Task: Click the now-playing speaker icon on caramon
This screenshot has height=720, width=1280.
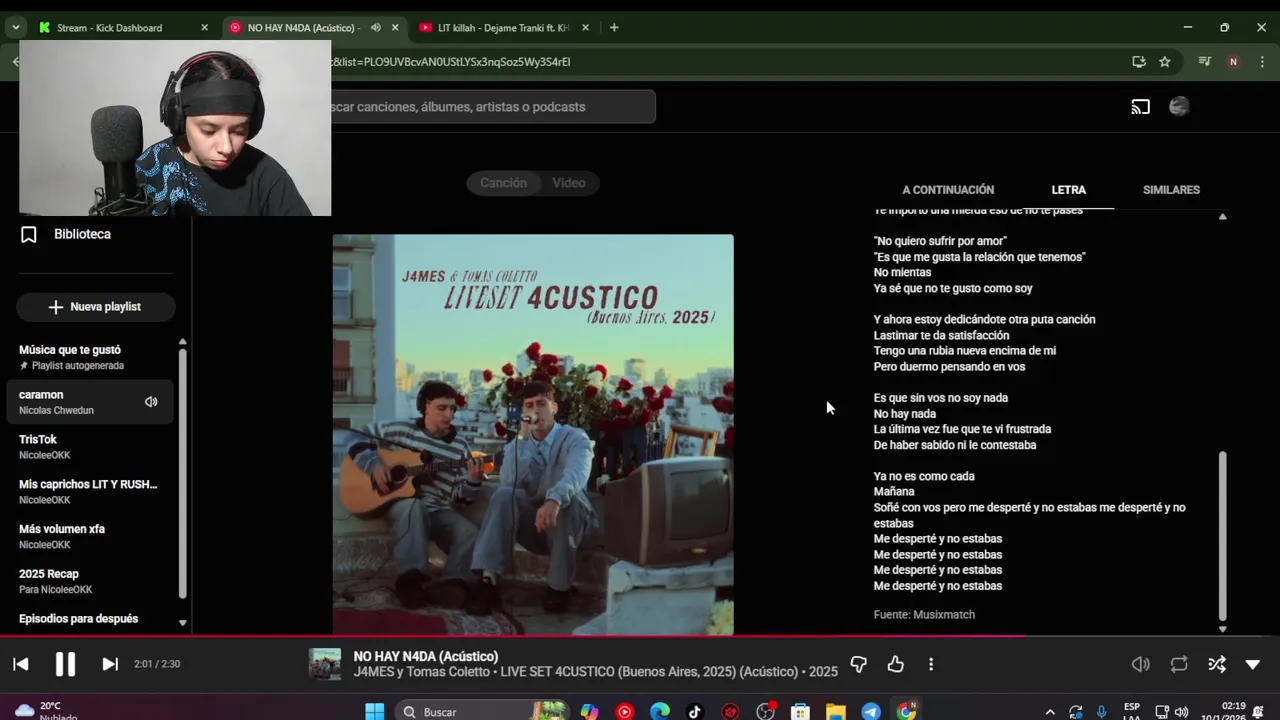Action: pos(151,402)
